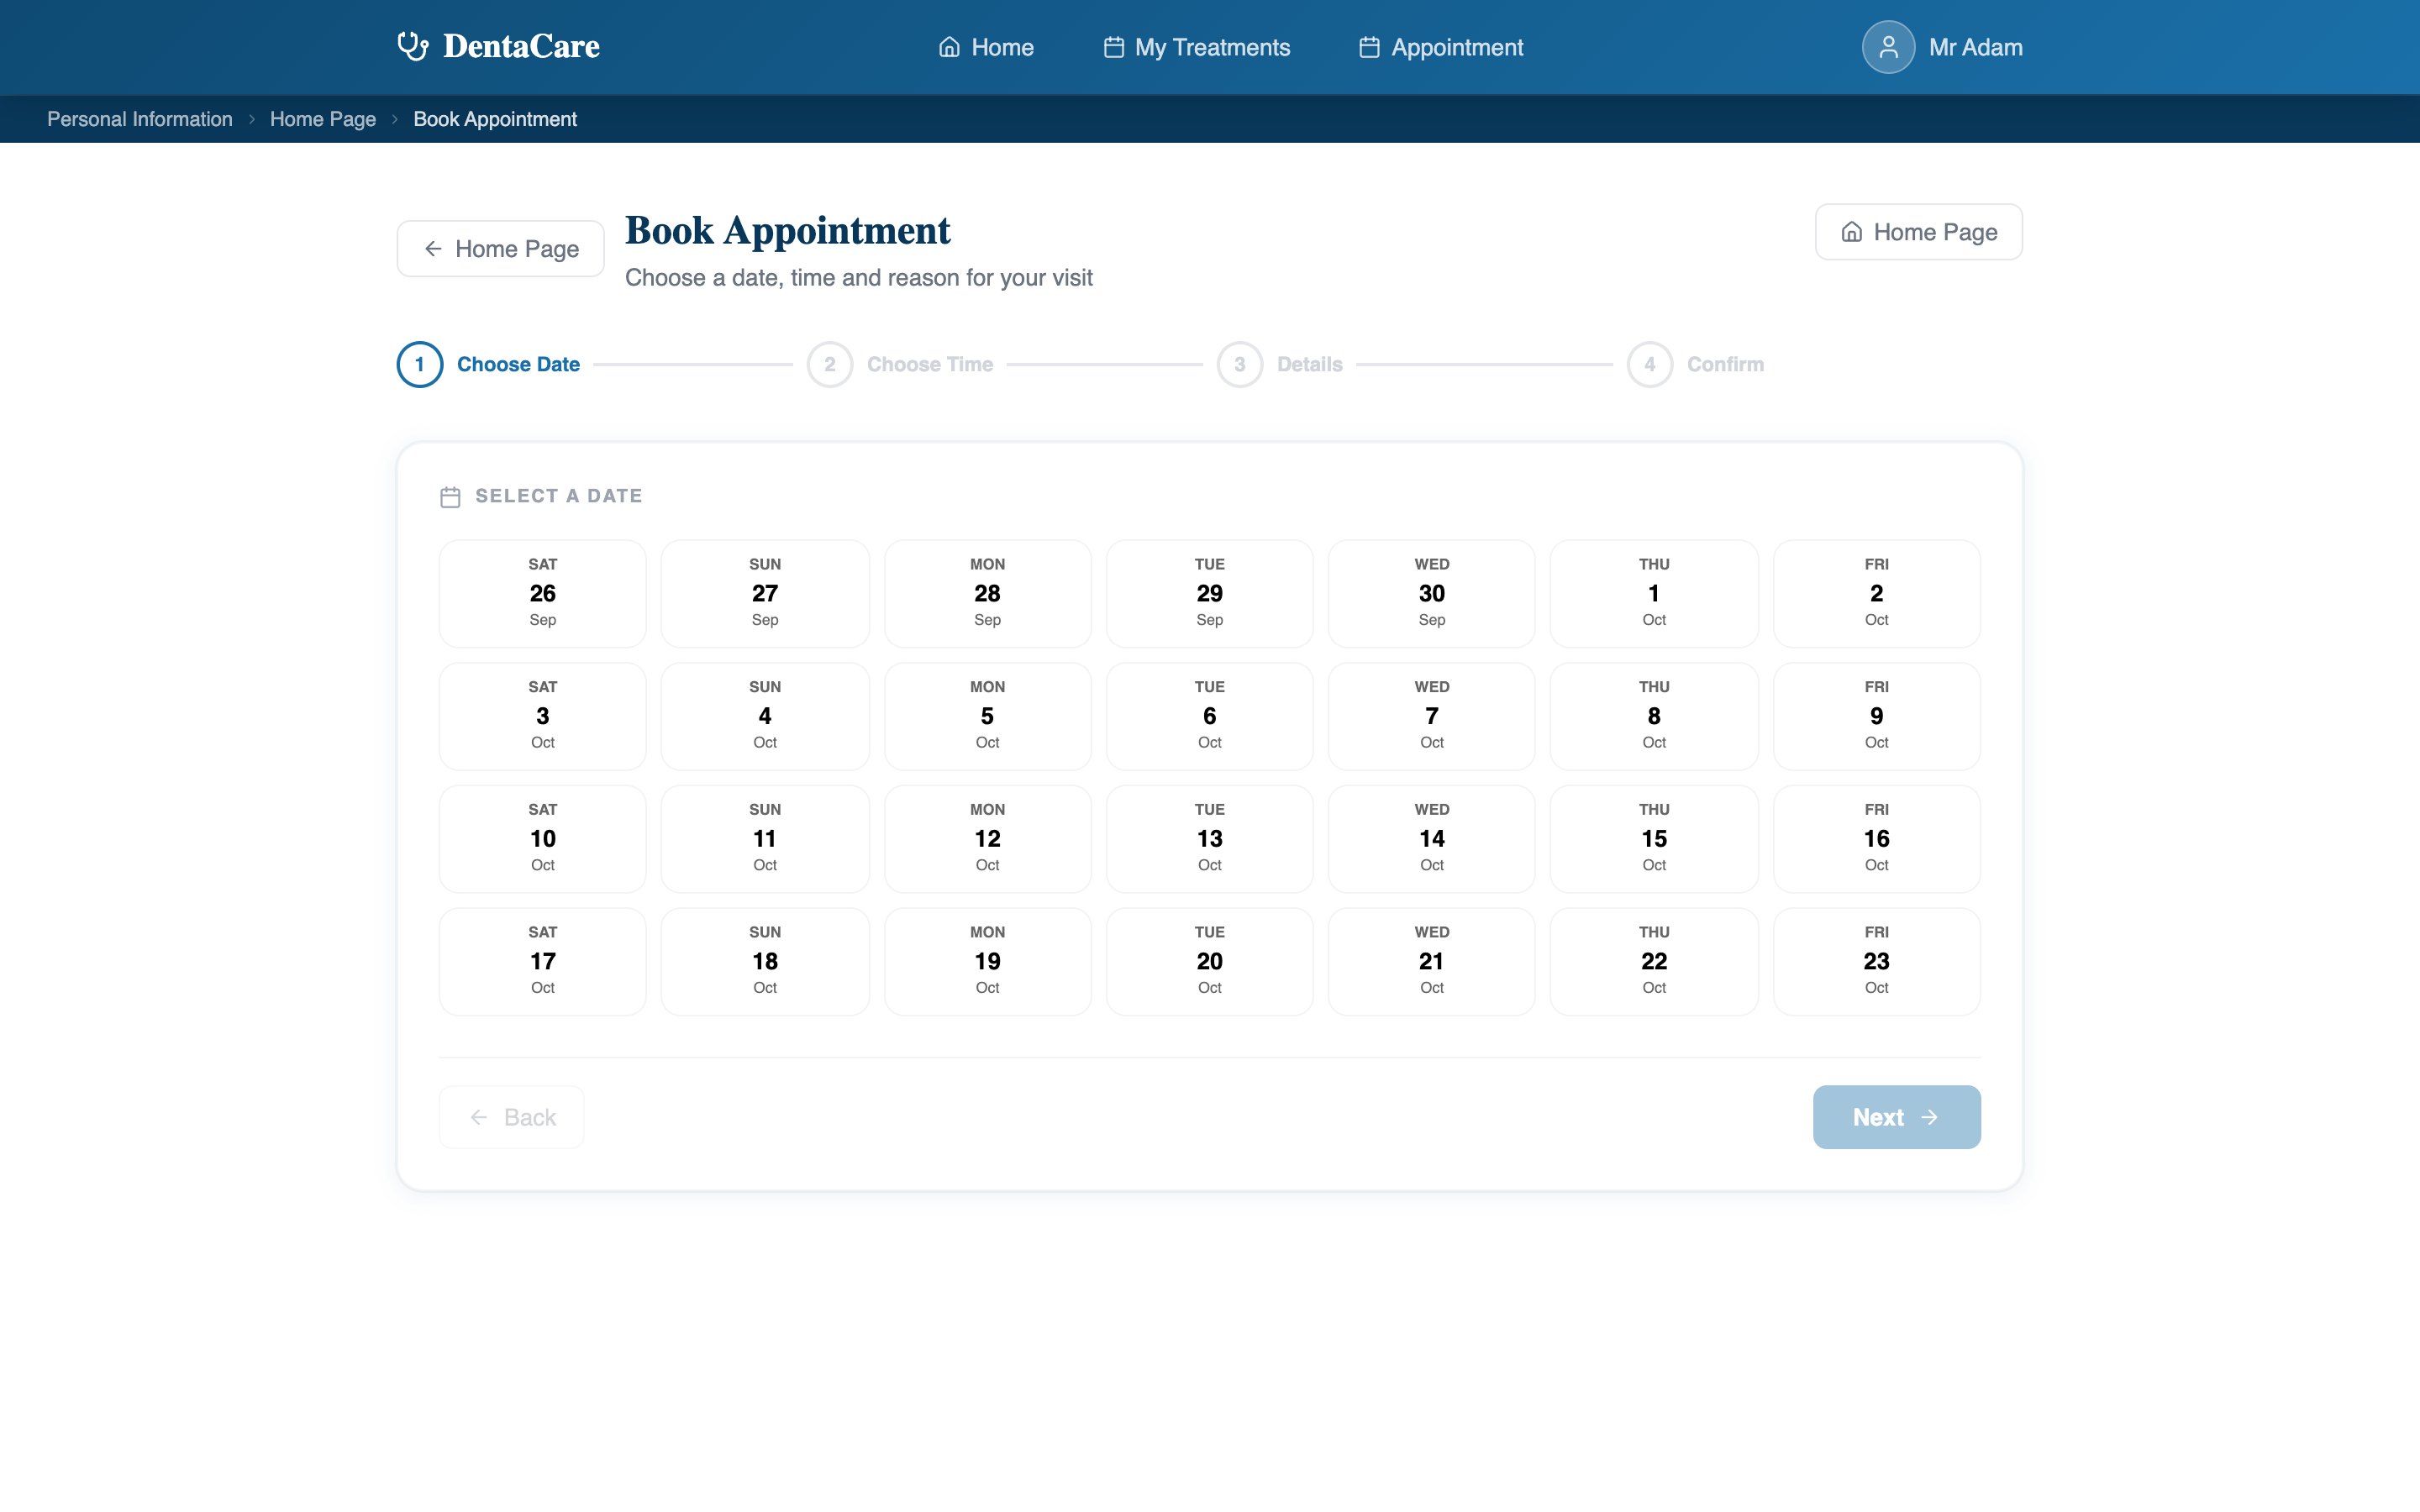
Task: Pick Saturday 3 Oct
Action: tap(543, 716)
